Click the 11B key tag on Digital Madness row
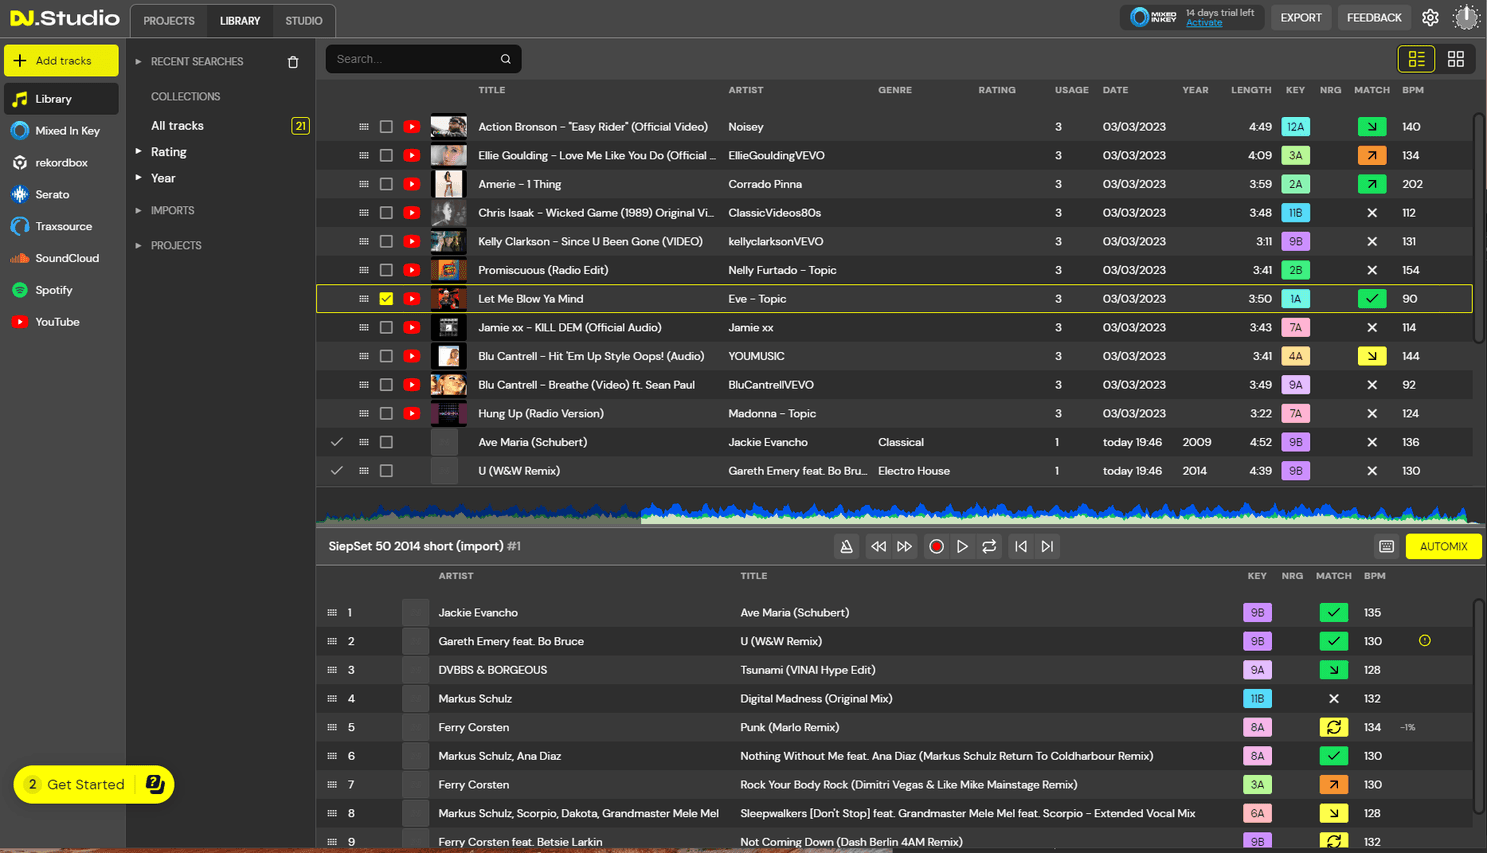Image resolution: width=1487 pixels, height=853 pixels. click(x=1257, y=699)
